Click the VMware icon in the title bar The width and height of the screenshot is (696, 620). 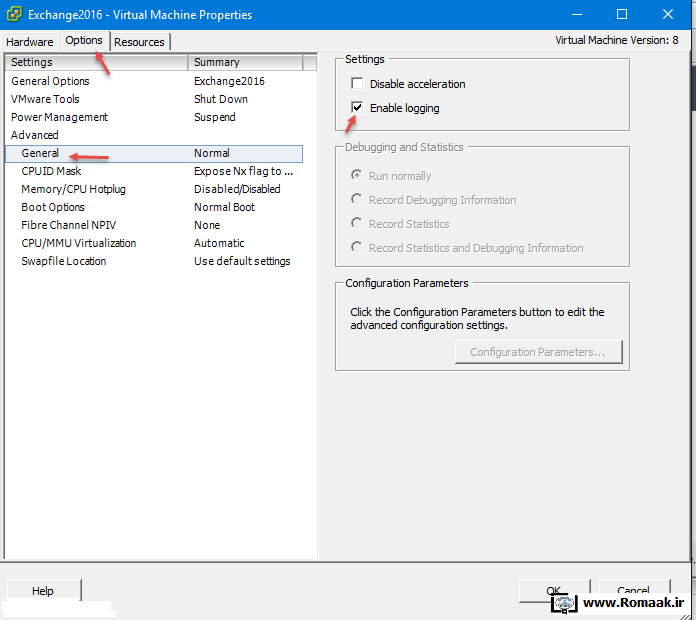(14, 14)
